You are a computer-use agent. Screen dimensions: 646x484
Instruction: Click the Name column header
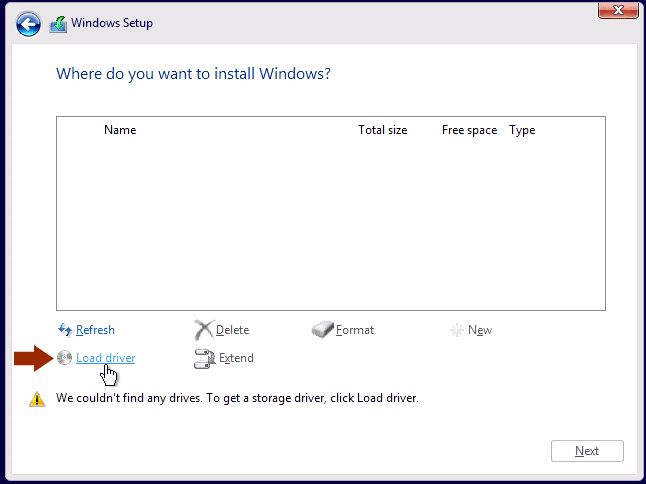(120, 130)
